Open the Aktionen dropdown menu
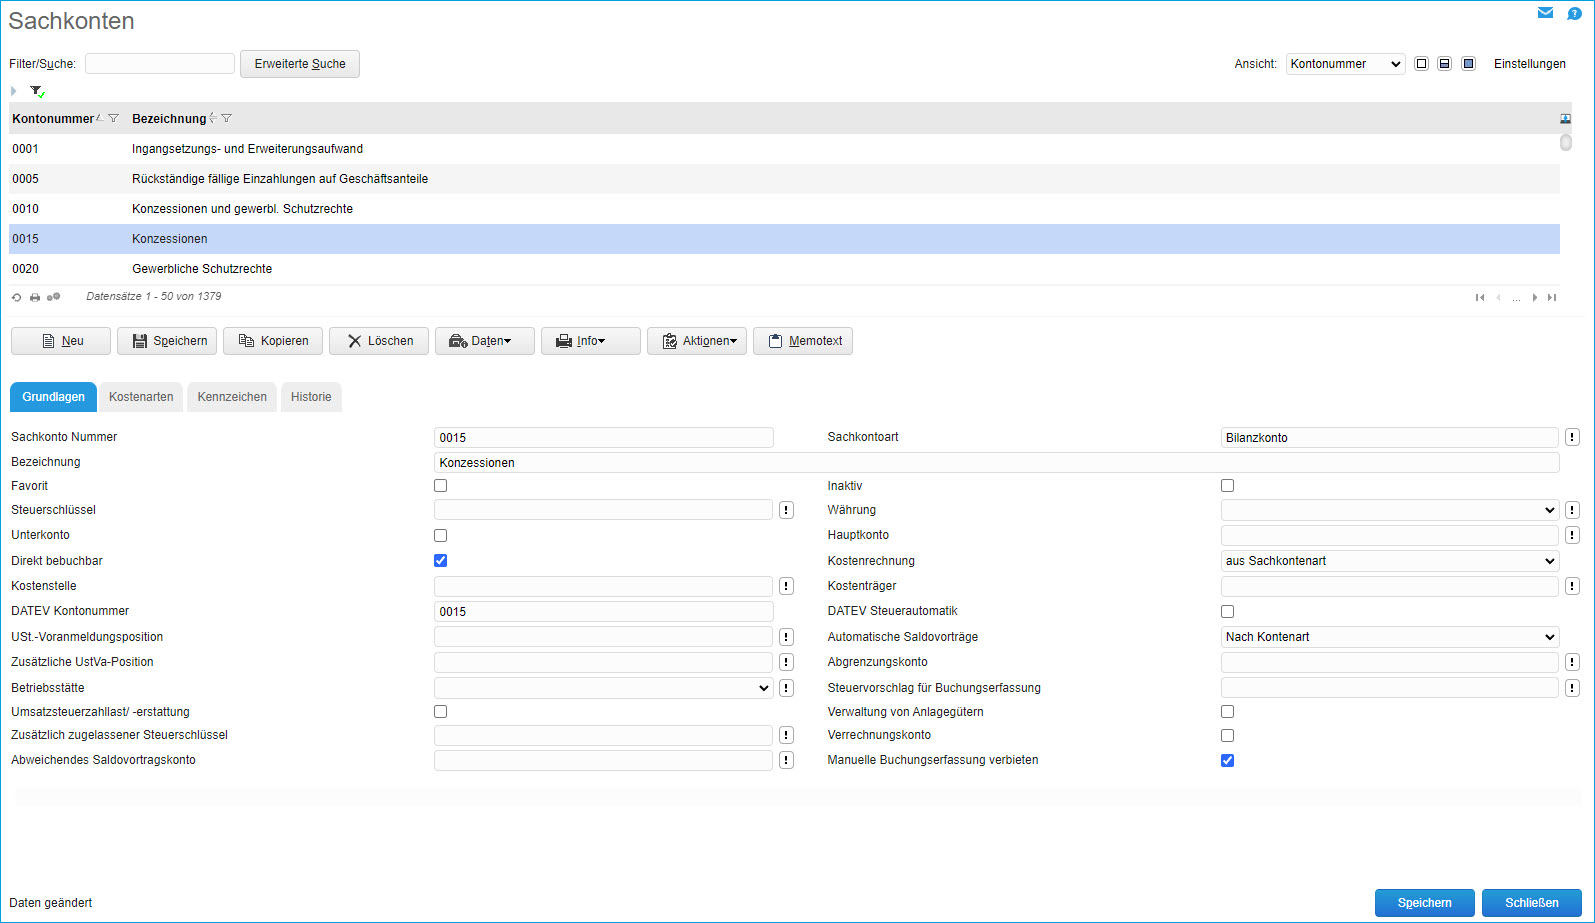Image resolution: width=1595 pixels, height=923 pixels. pyautogui.click(x=697, y=341)
